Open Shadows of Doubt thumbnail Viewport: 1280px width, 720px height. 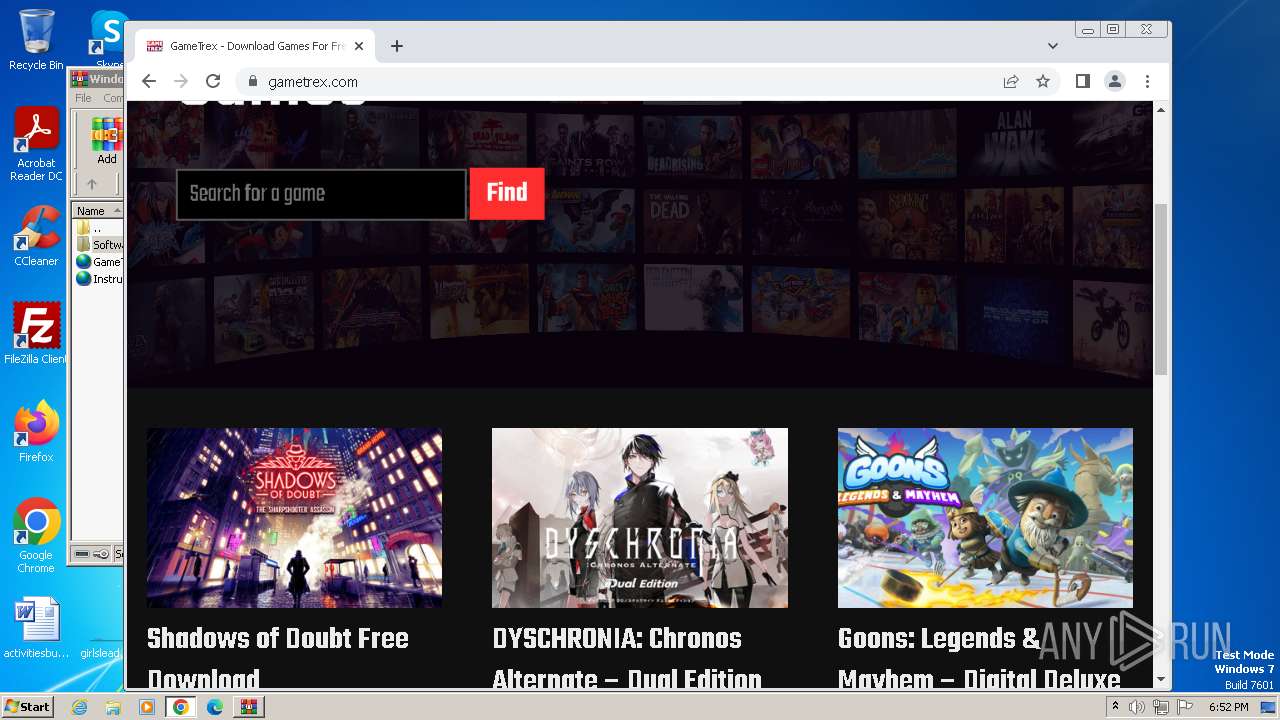tap(294, 518)
